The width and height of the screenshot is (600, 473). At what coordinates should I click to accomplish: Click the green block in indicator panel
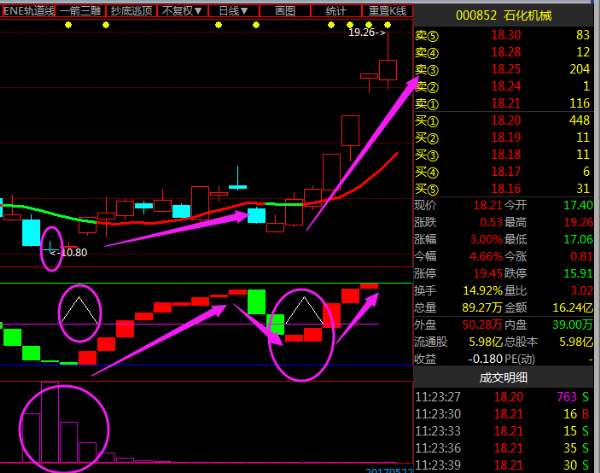coord(257,302)
